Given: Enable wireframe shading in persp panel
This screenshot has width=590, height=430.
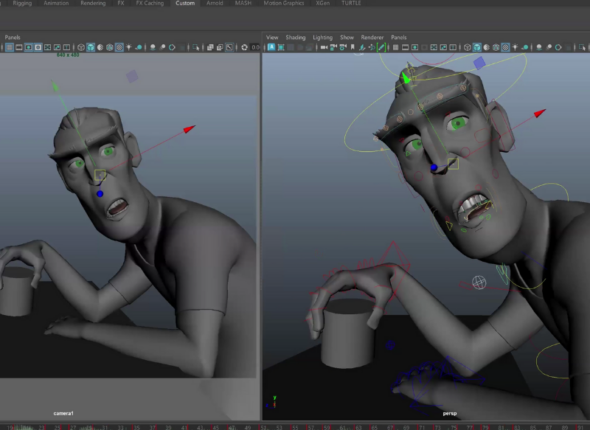Looking at the screenshot, I should (x=467, y=47).
